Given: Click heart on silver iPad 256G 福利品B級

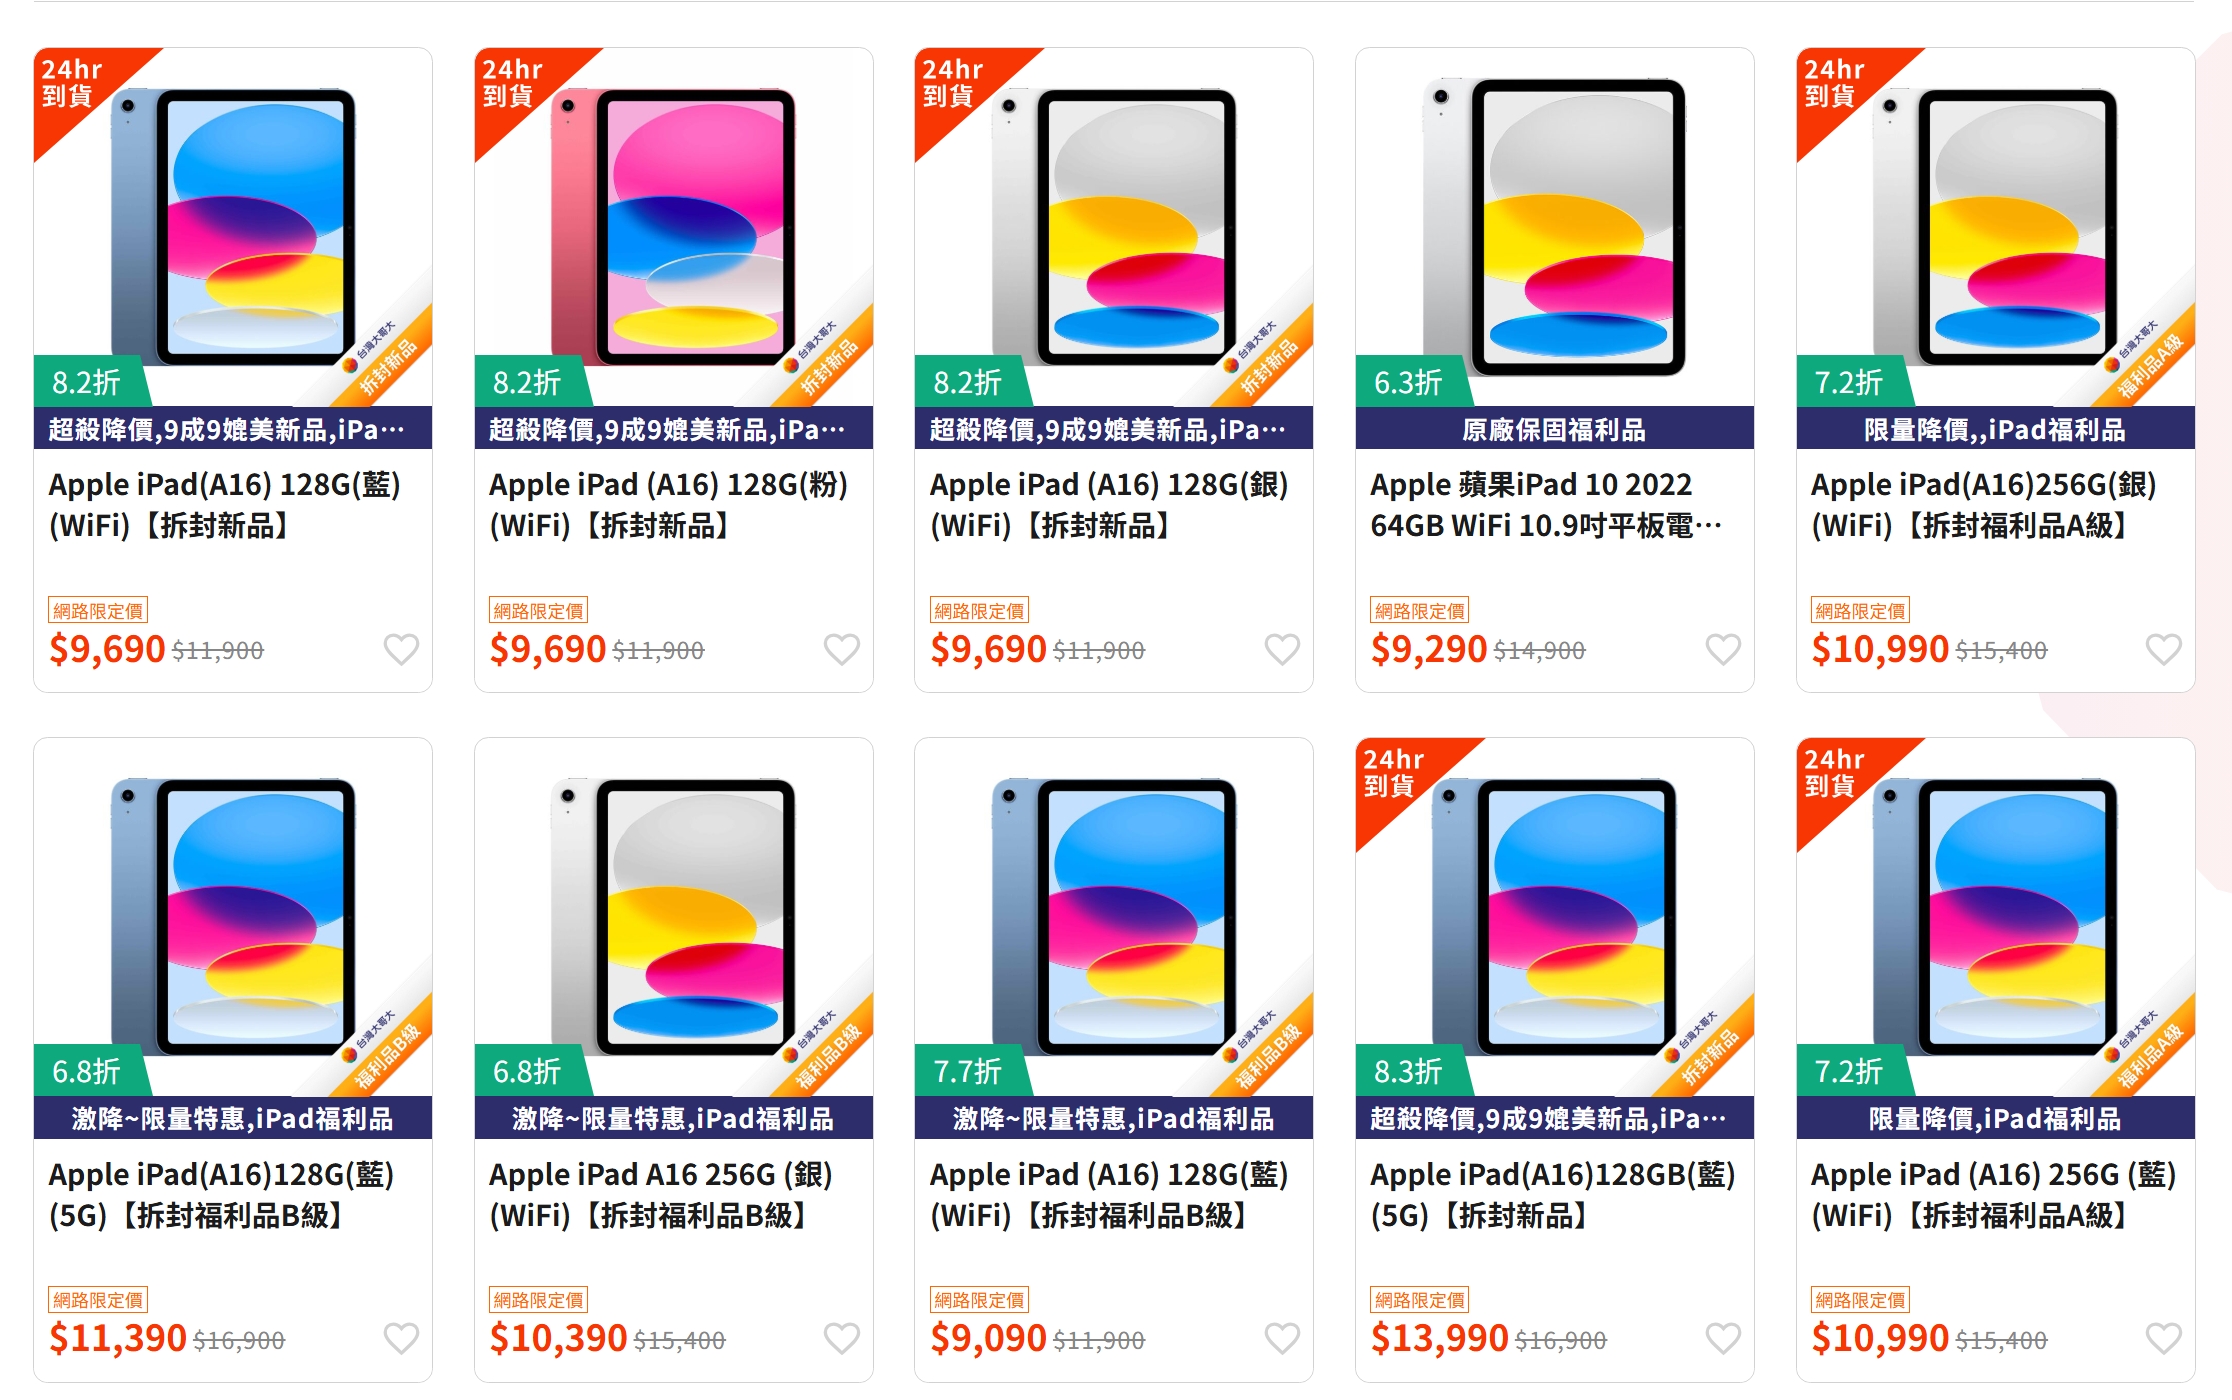Looking at the screenshot, I should pyautogui.click(x=841, y=1338).
